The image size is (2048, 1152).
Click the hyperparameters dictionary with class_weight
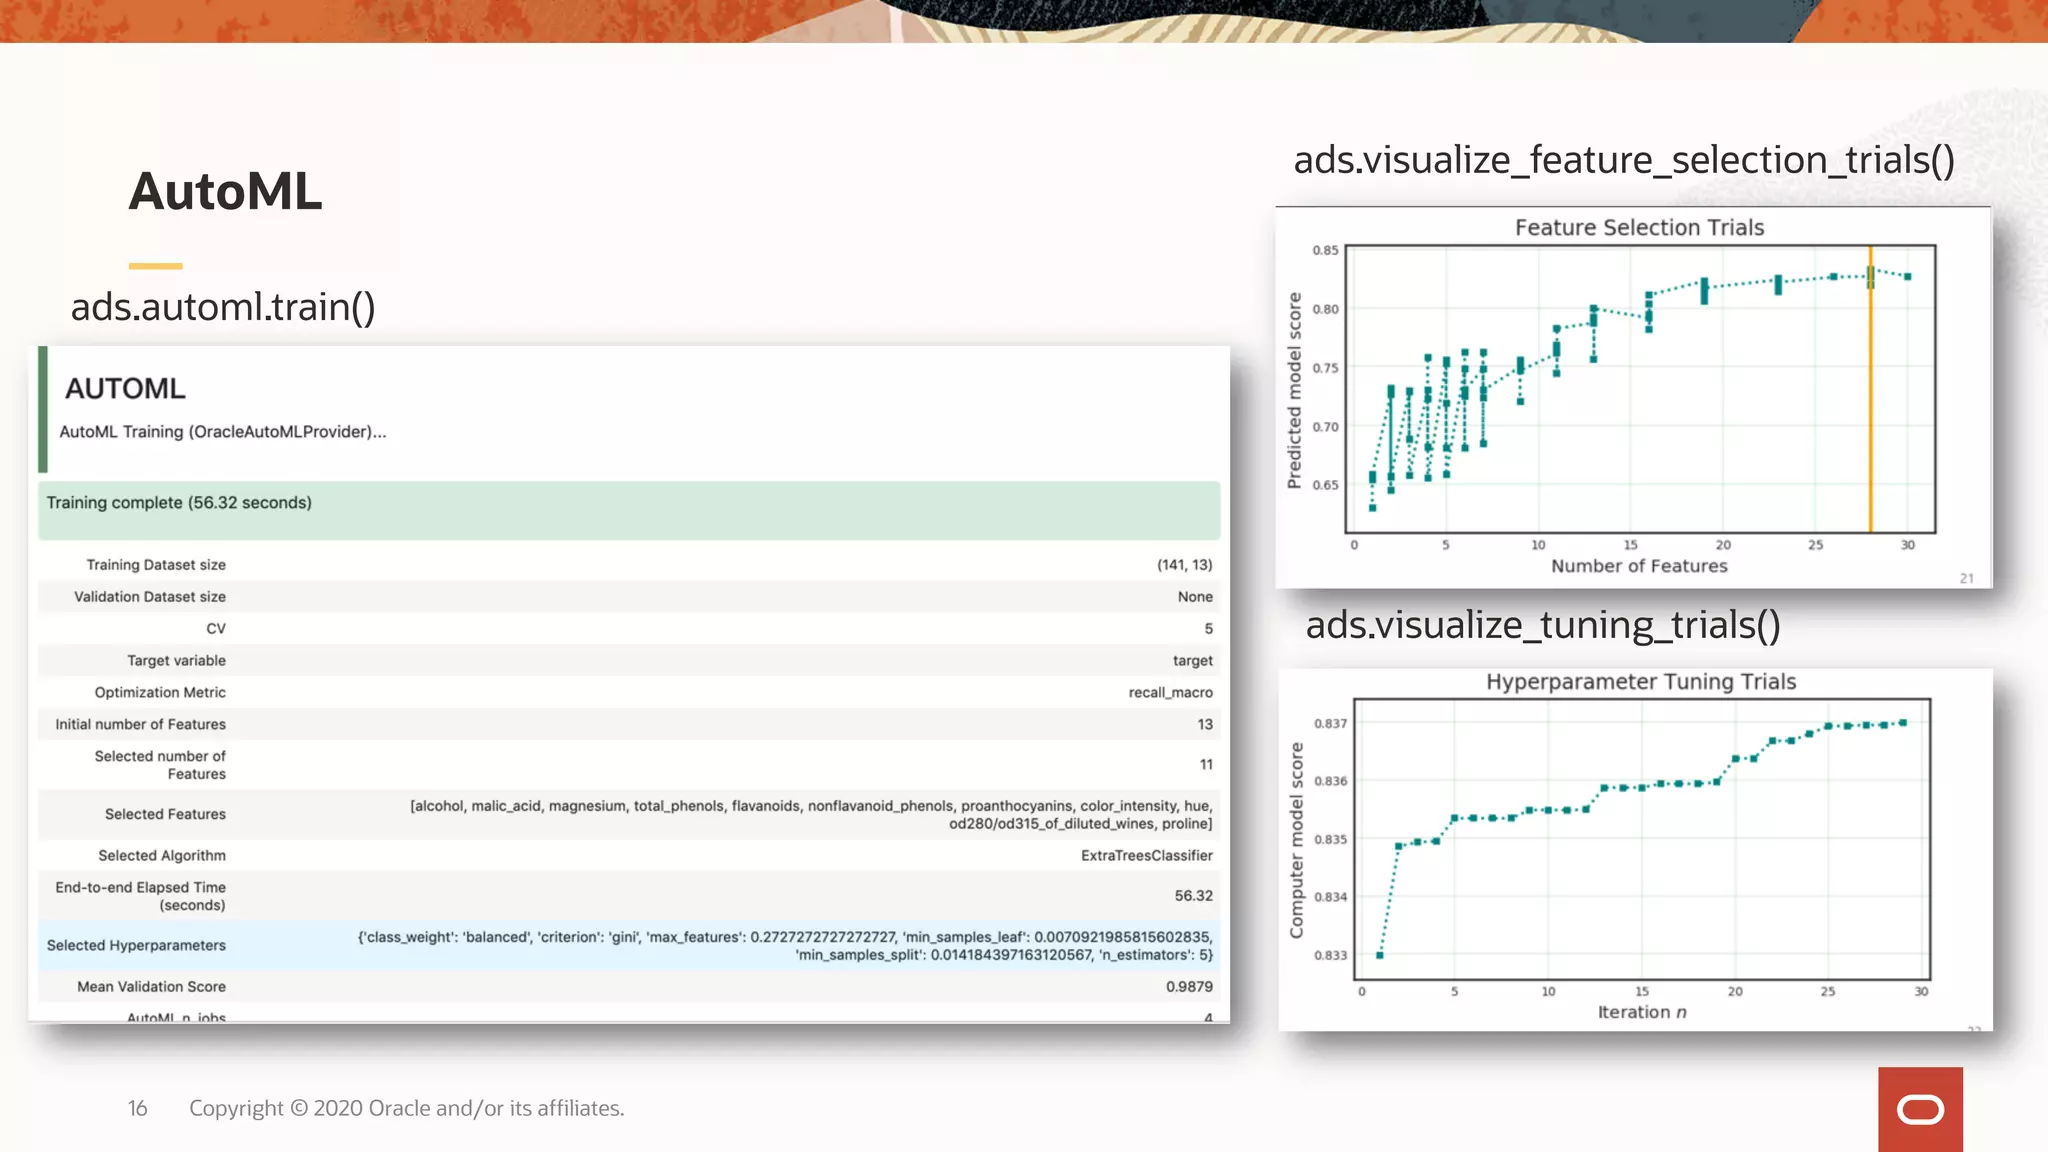point(785,946)
